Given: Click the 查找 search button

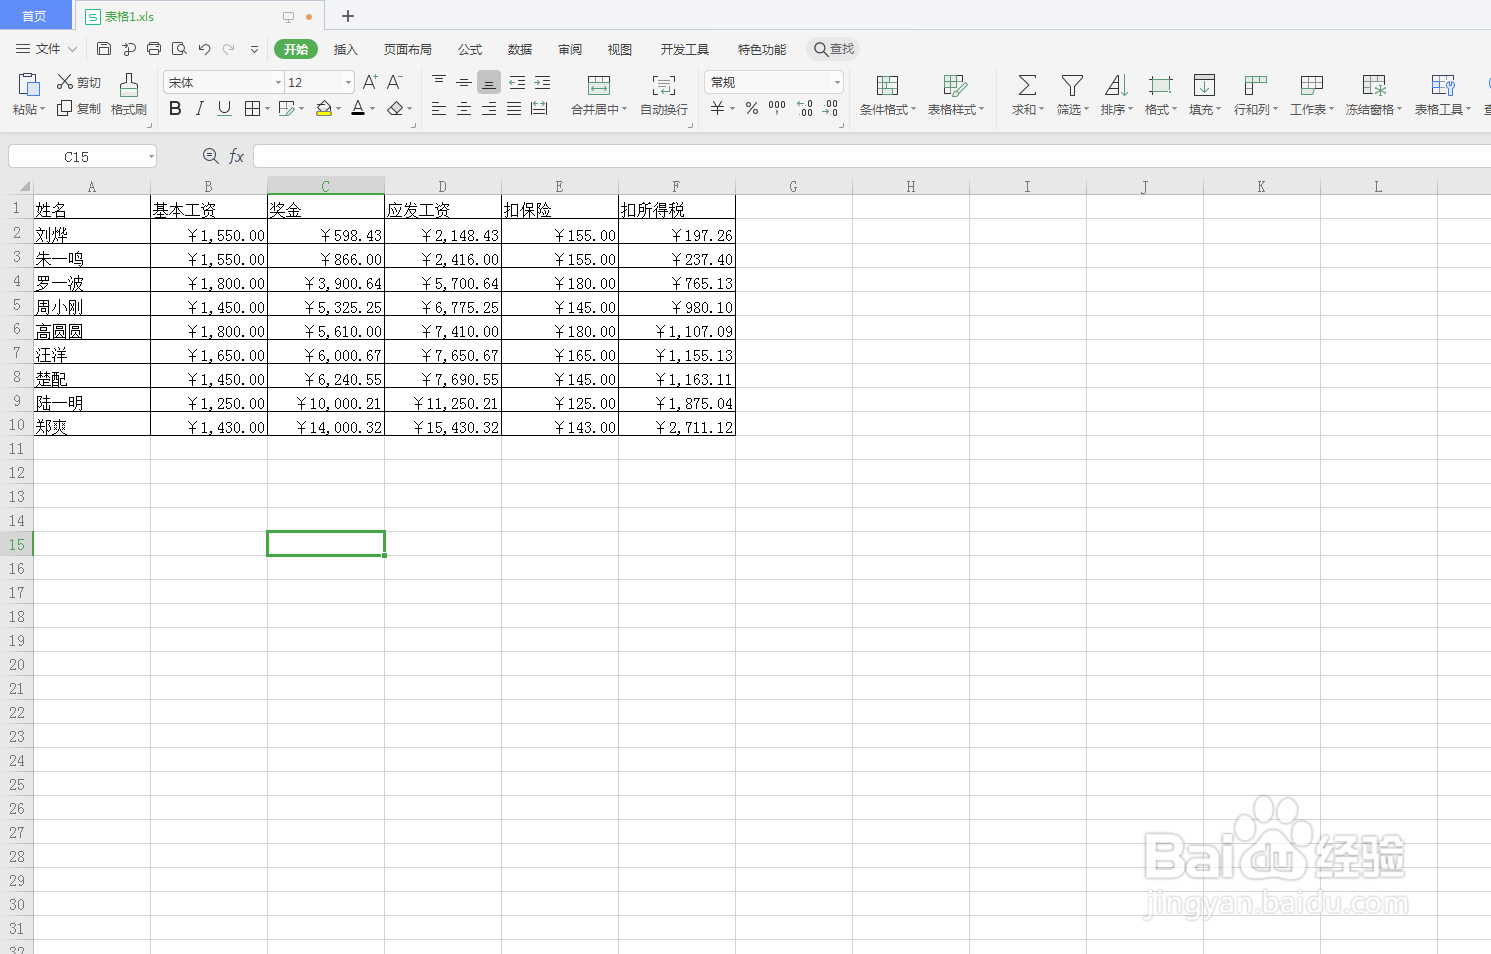Looking at the screenshot, I should point(834,48).
